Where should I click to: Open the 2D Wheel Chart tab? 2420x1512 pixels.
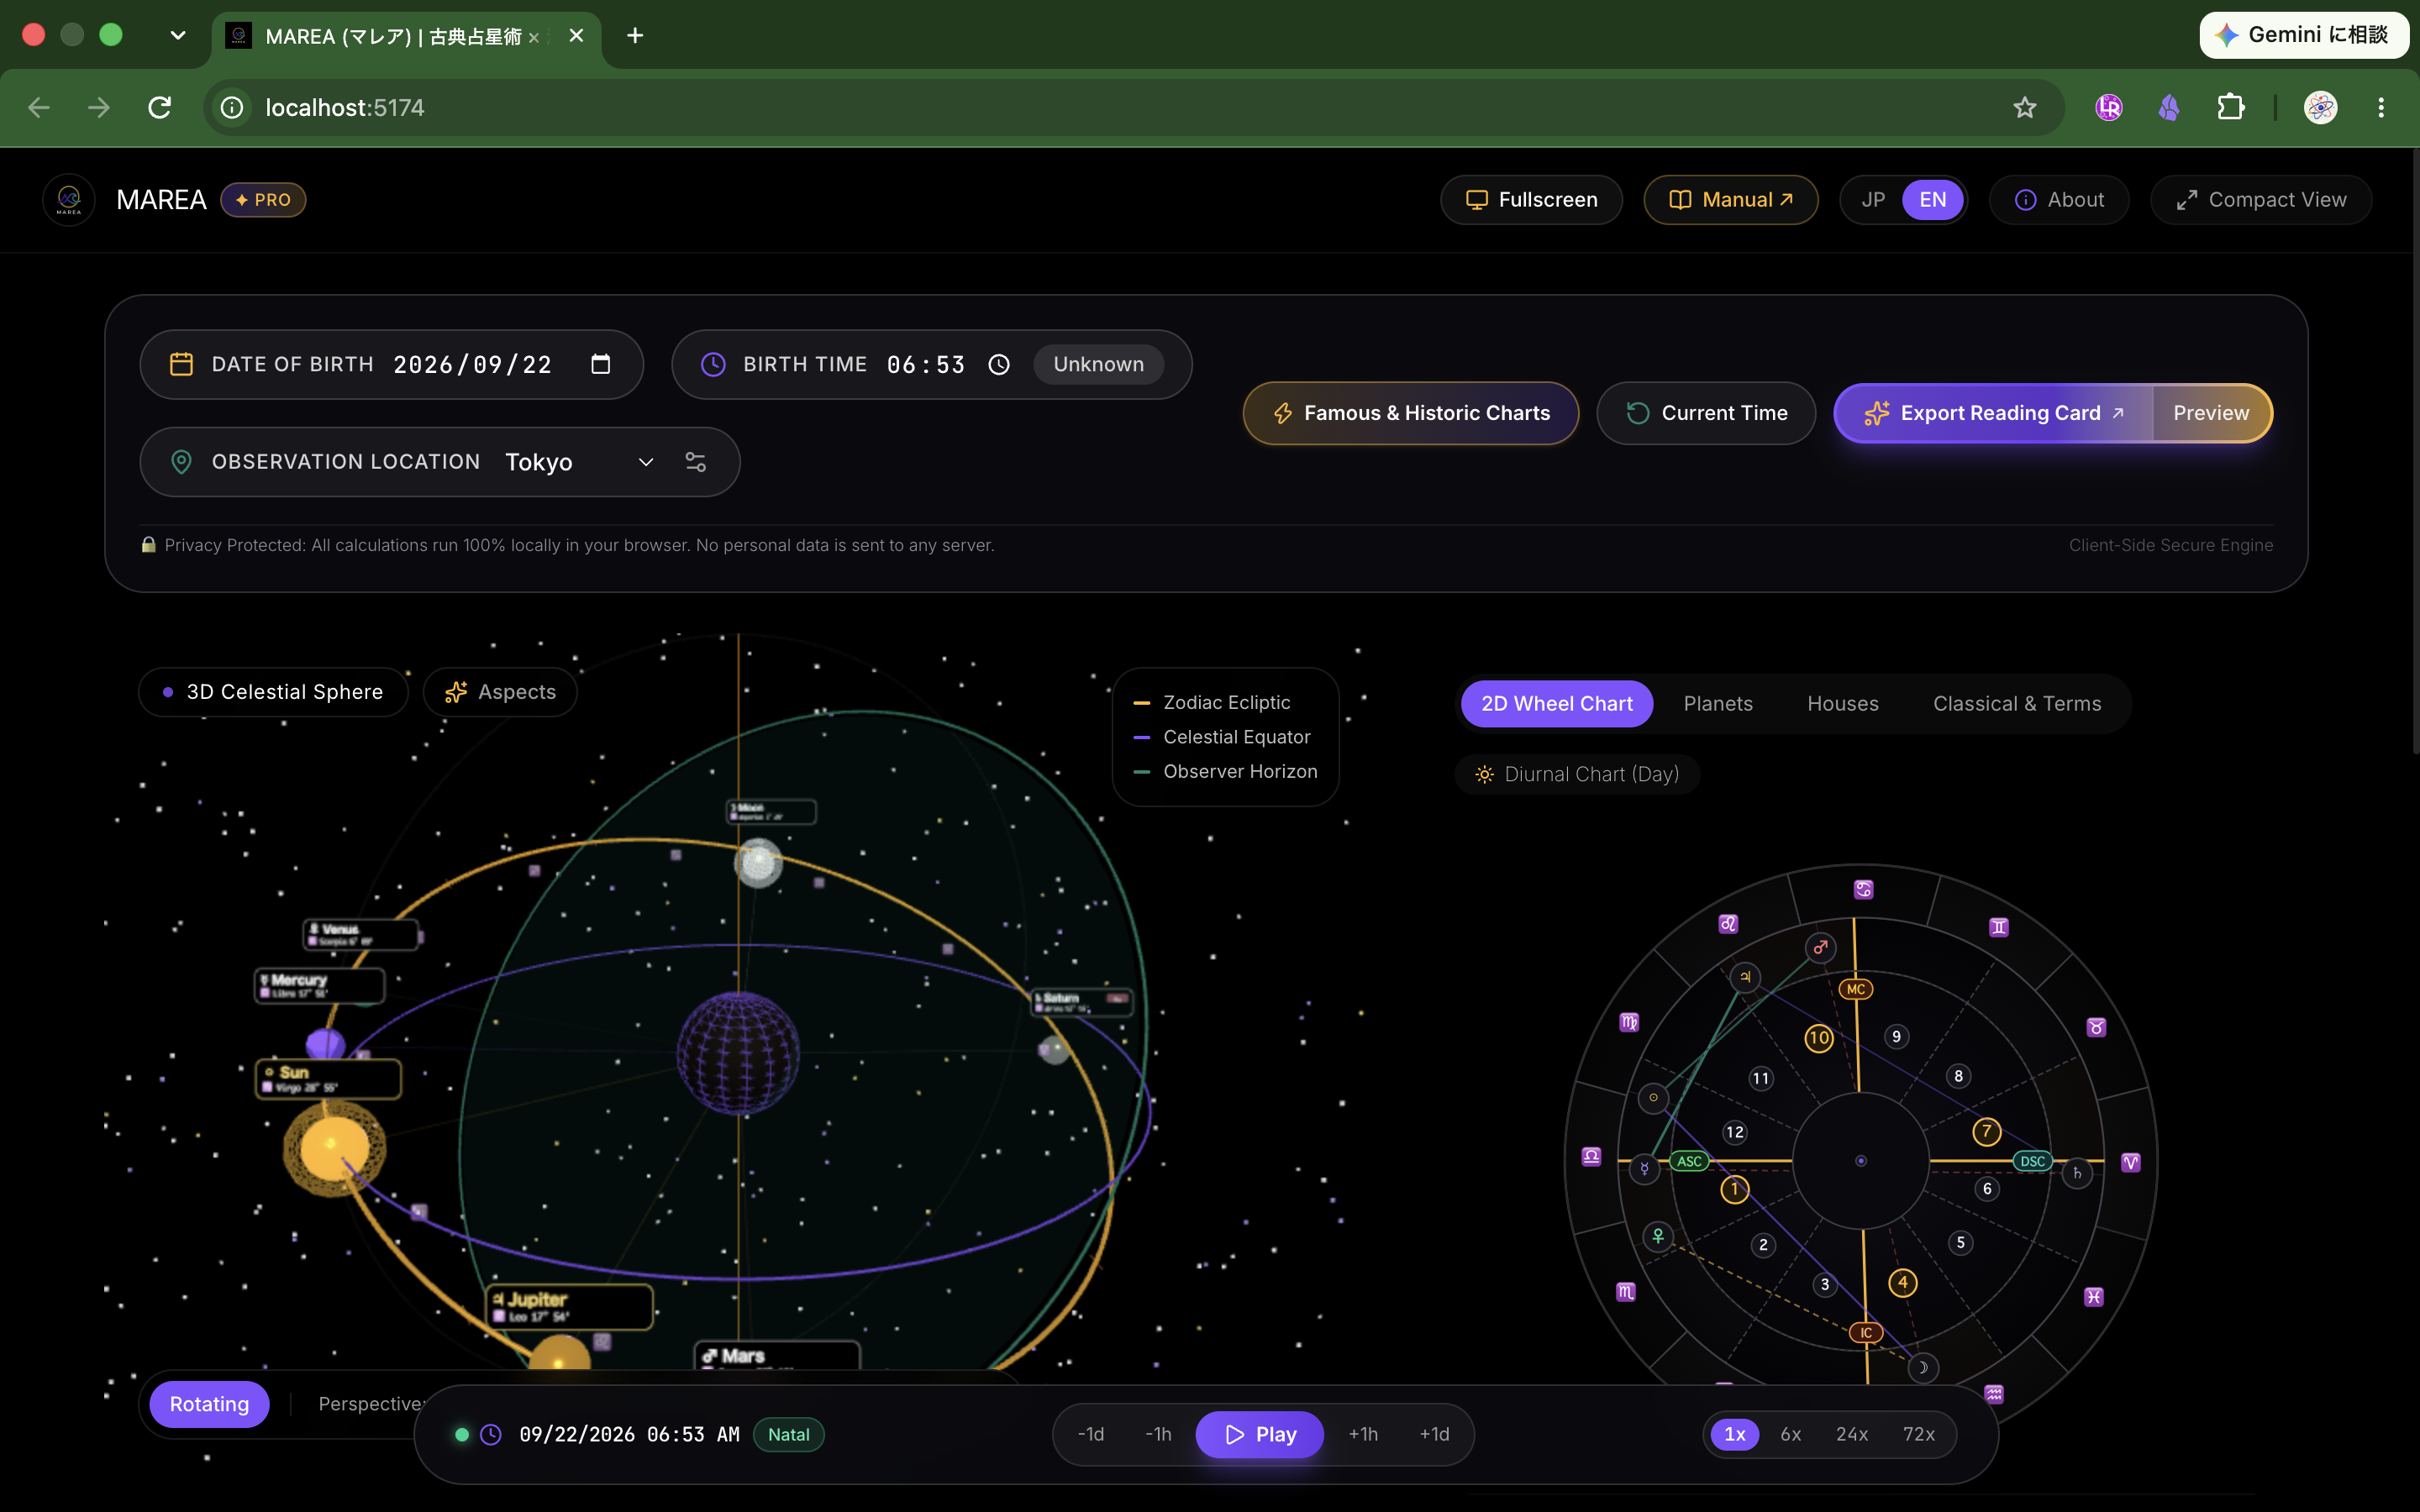tap(1556, 703)
